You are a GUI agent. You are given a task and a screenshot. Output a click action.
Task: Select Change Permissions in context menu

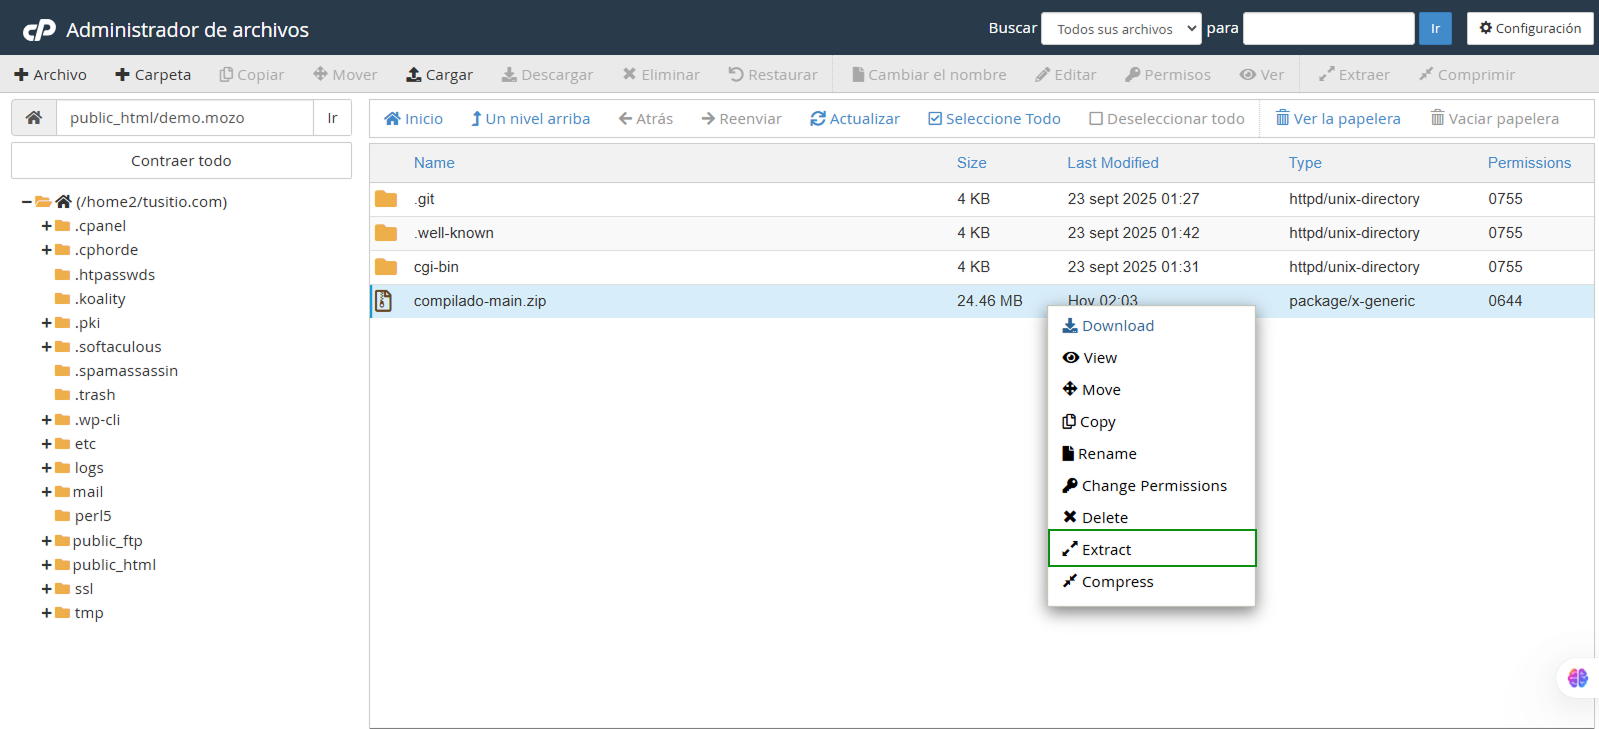click(x=1153, y=486)
